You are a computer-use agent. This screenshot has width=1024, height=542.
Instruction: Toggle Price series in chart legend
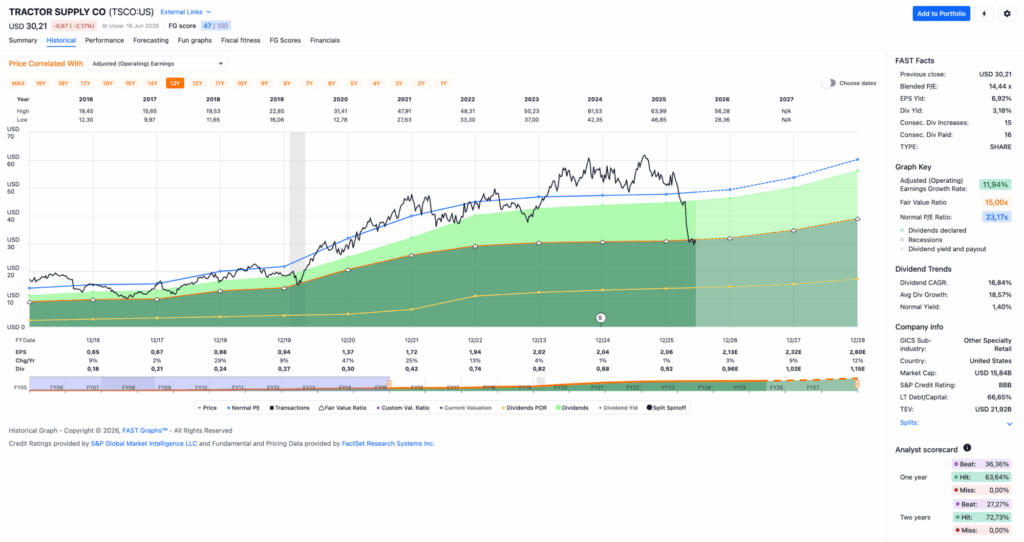click(x=208, y=407)
